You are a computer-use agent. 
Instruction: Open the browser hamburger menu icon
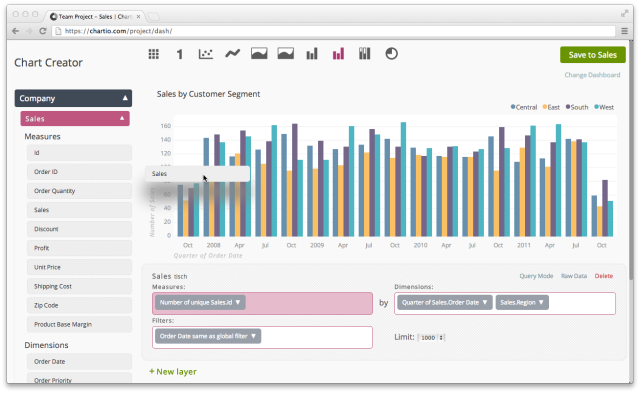pyautogui.click(x=624, y=31)
